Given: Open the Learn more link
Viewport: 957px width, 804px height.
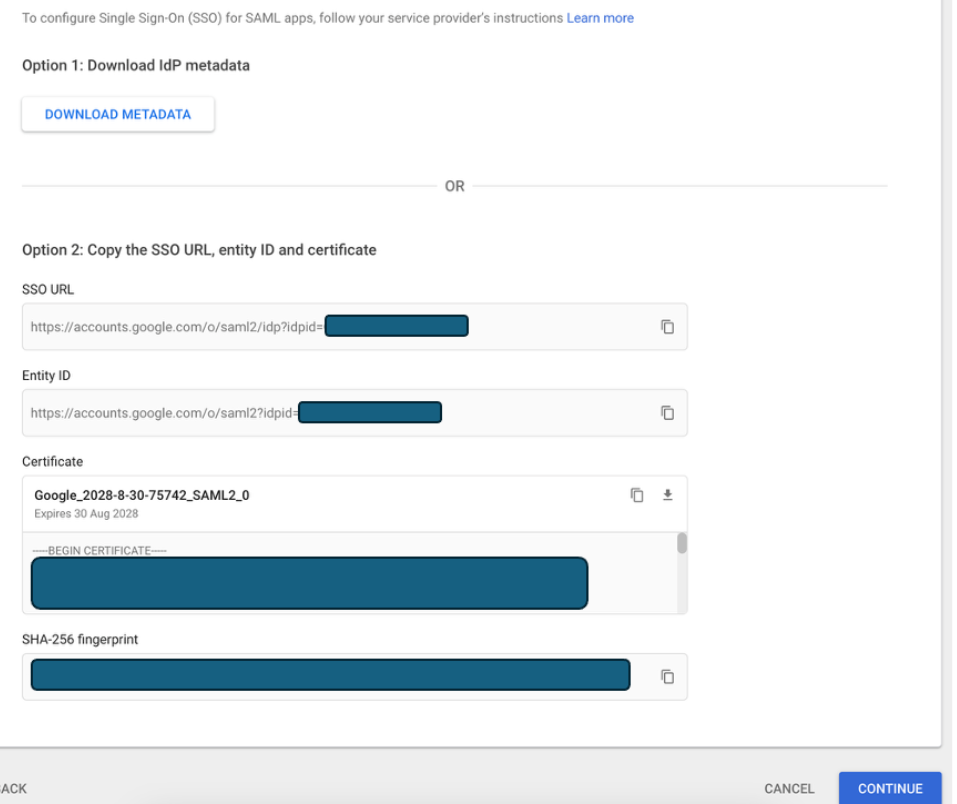Looking at the screenshot, I should (601, 18).
